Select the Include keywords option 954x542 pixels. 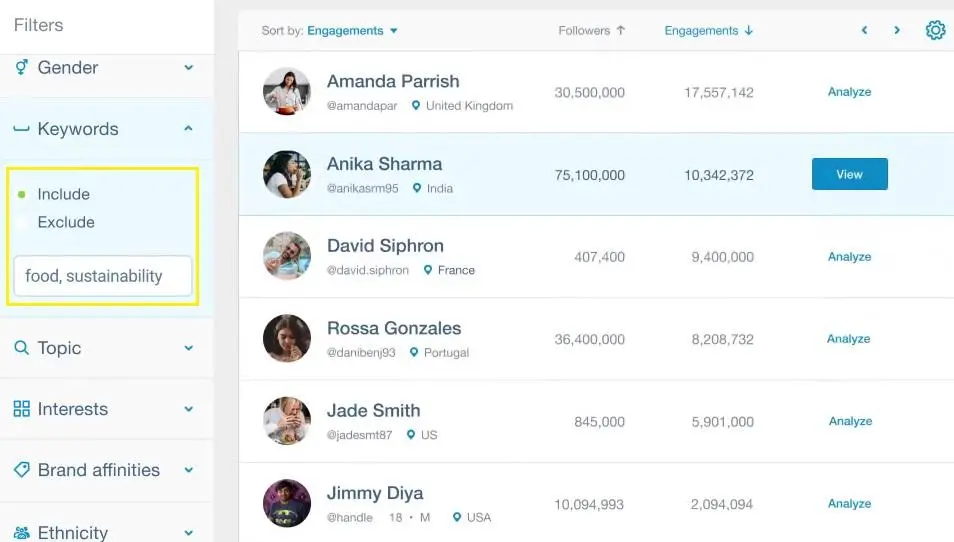pyautogui.click(x=22, y=194)
